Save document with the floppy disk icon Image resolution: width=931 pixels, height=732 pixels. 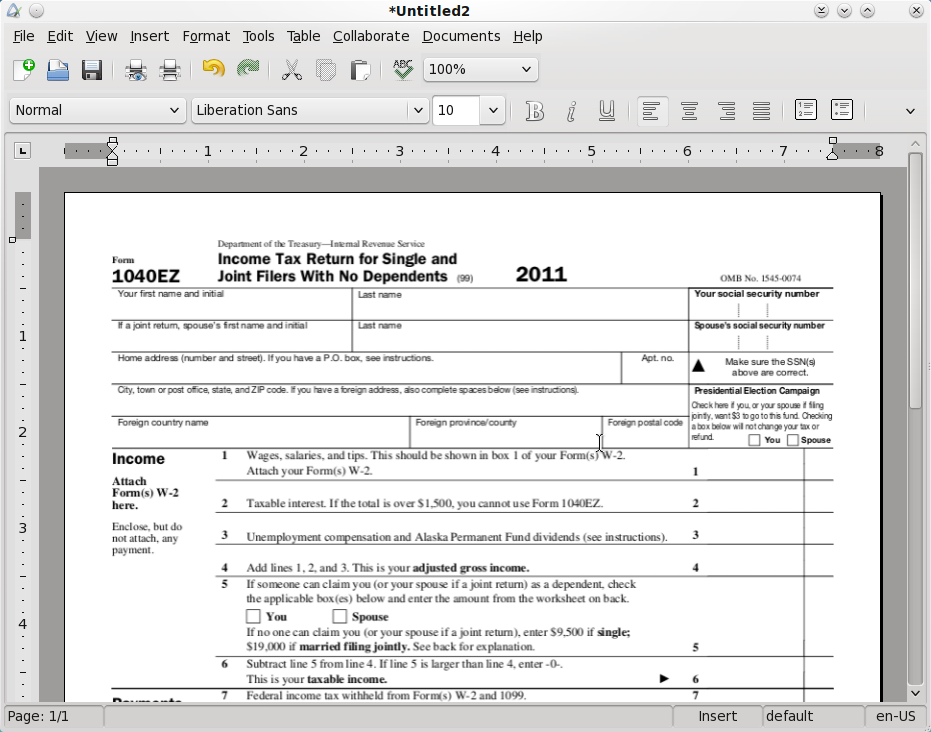[92, 70]
